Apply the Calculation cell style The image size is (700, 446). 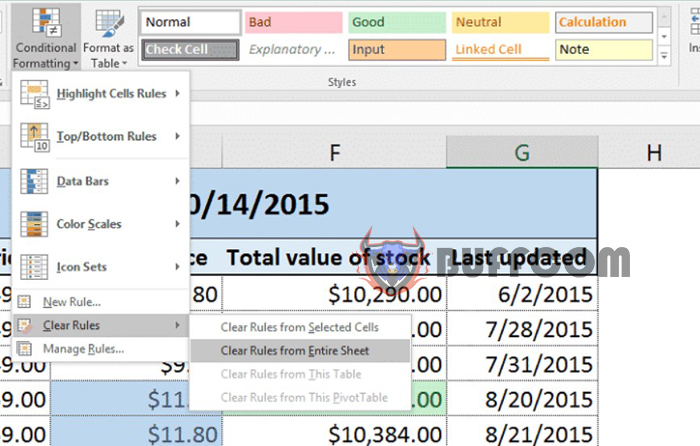coord(604,22)
